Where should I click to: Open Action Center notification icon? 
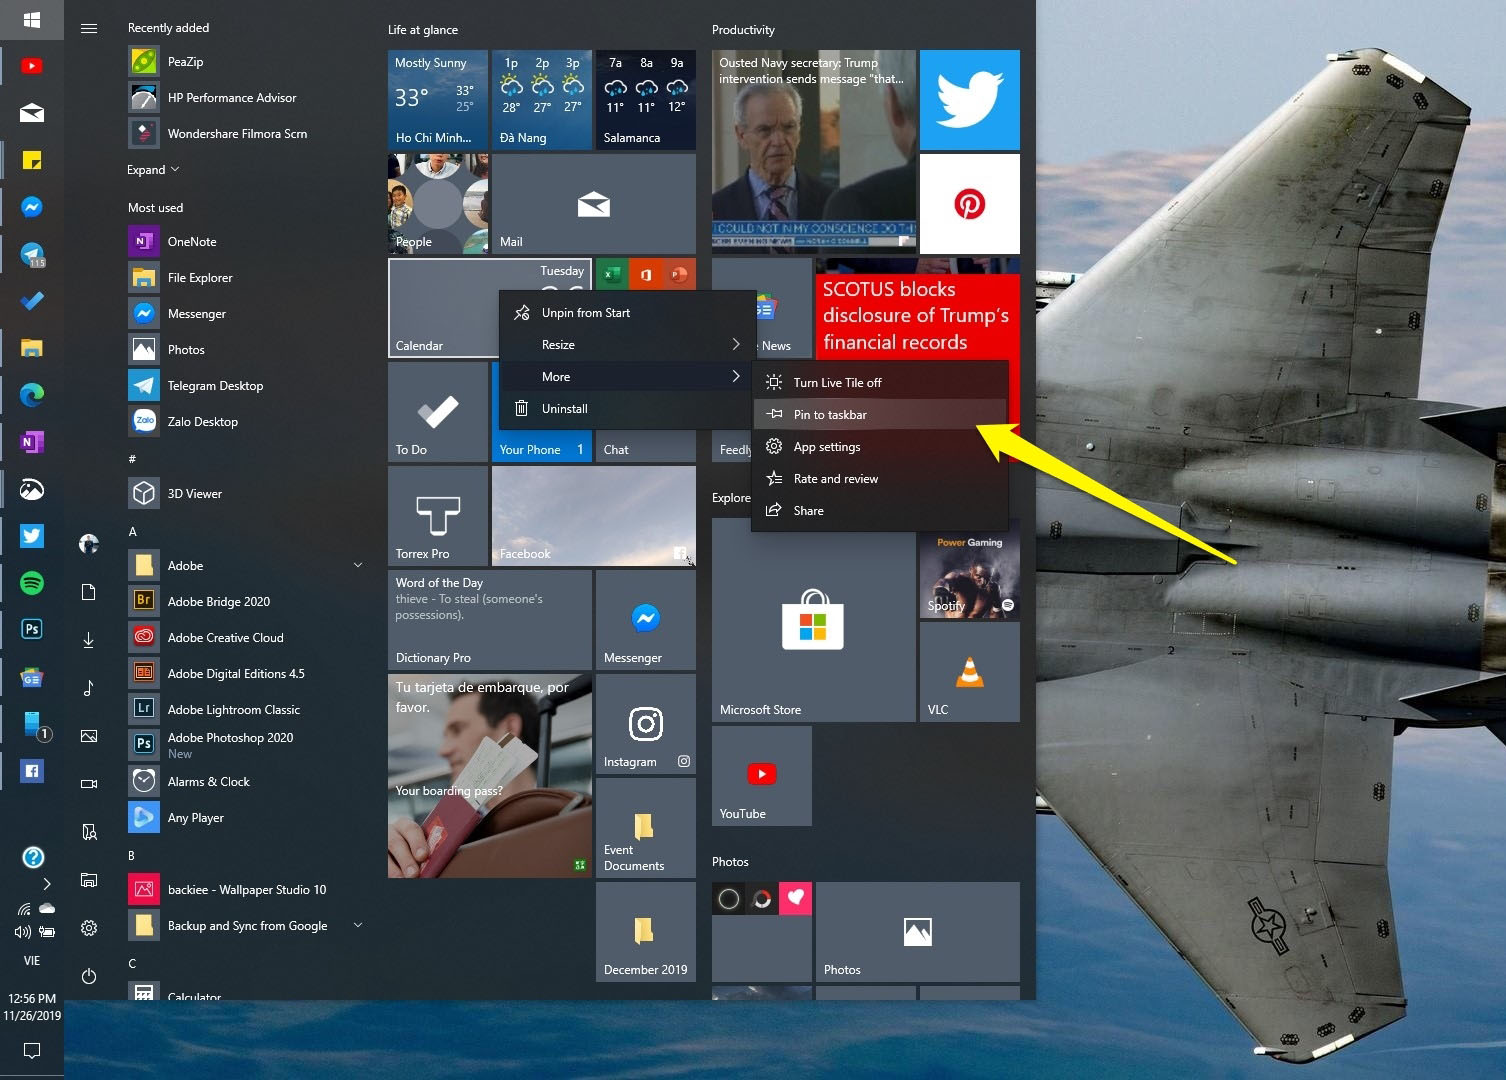coord(32,1050)
